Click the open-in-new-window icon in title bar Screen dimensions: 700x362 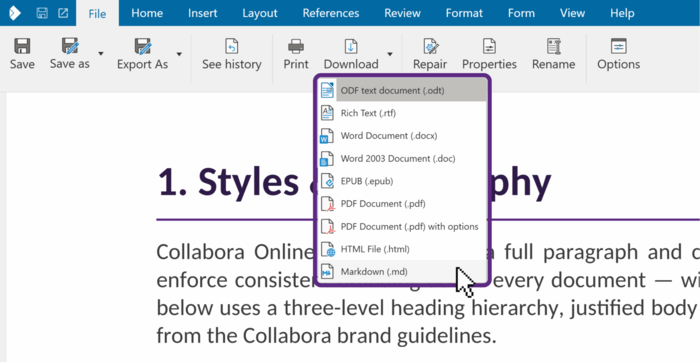63,13
